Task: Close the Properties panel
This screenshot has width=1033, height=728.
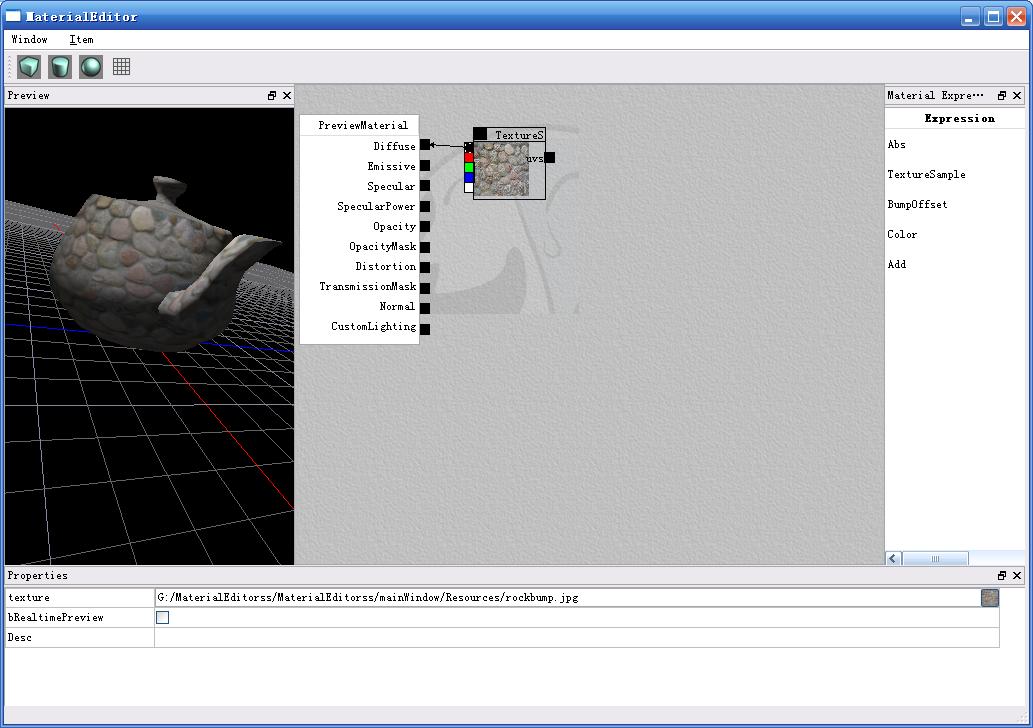Action: click(x=1017, y=576)
